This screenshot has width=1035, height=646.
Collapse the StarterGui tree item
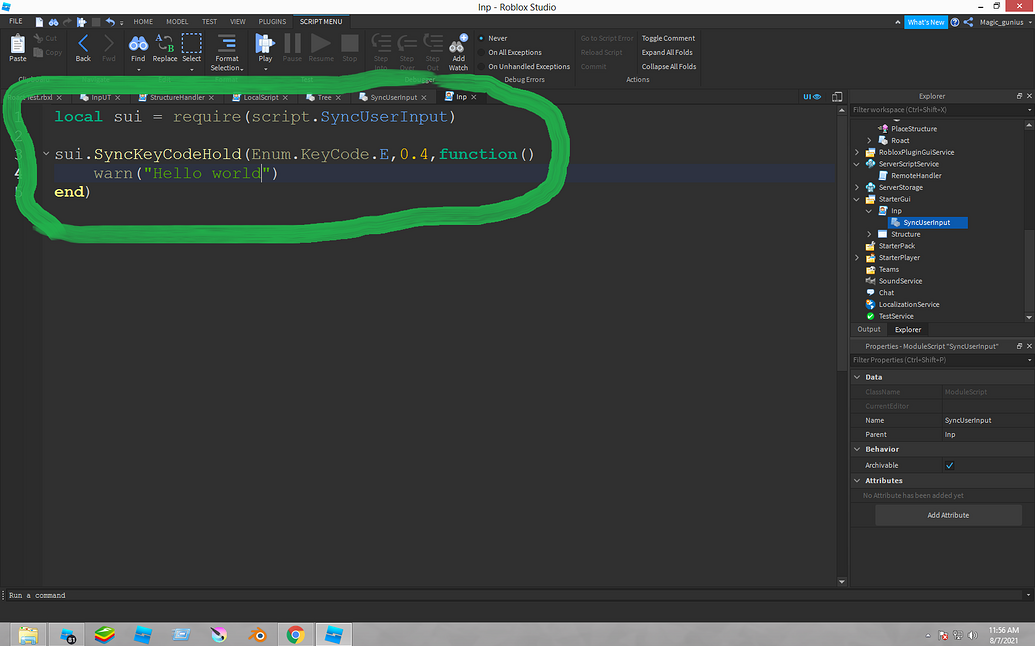[x=856, y=198]
